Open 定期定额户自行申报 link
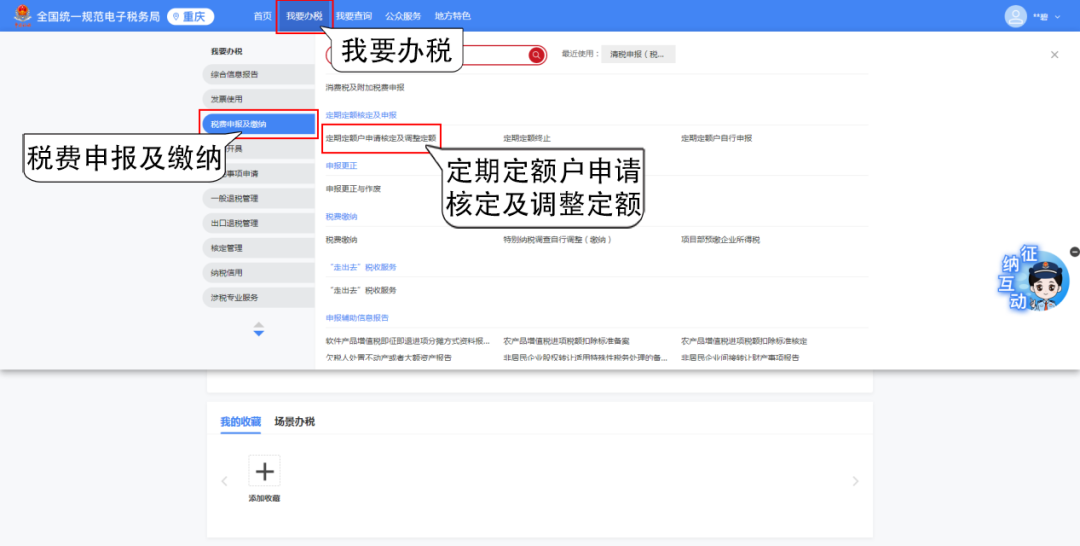The height and width of the screenshot is (546, 1080). click(x=716, y=138)
